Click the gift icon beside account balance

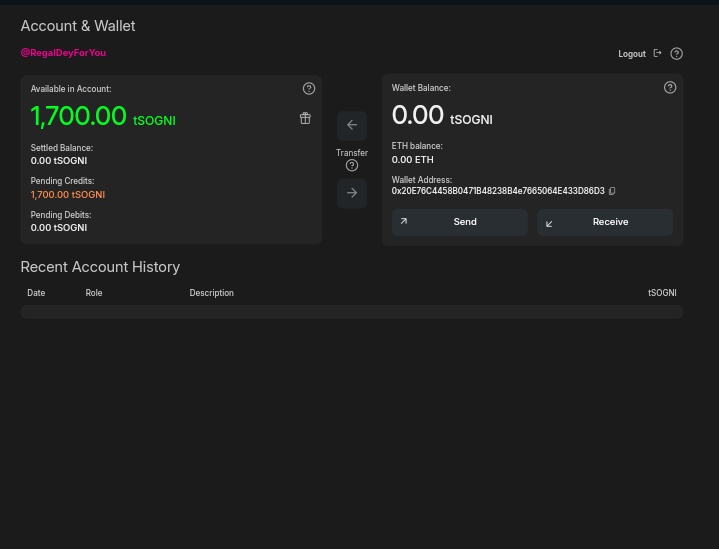point(305,118)
